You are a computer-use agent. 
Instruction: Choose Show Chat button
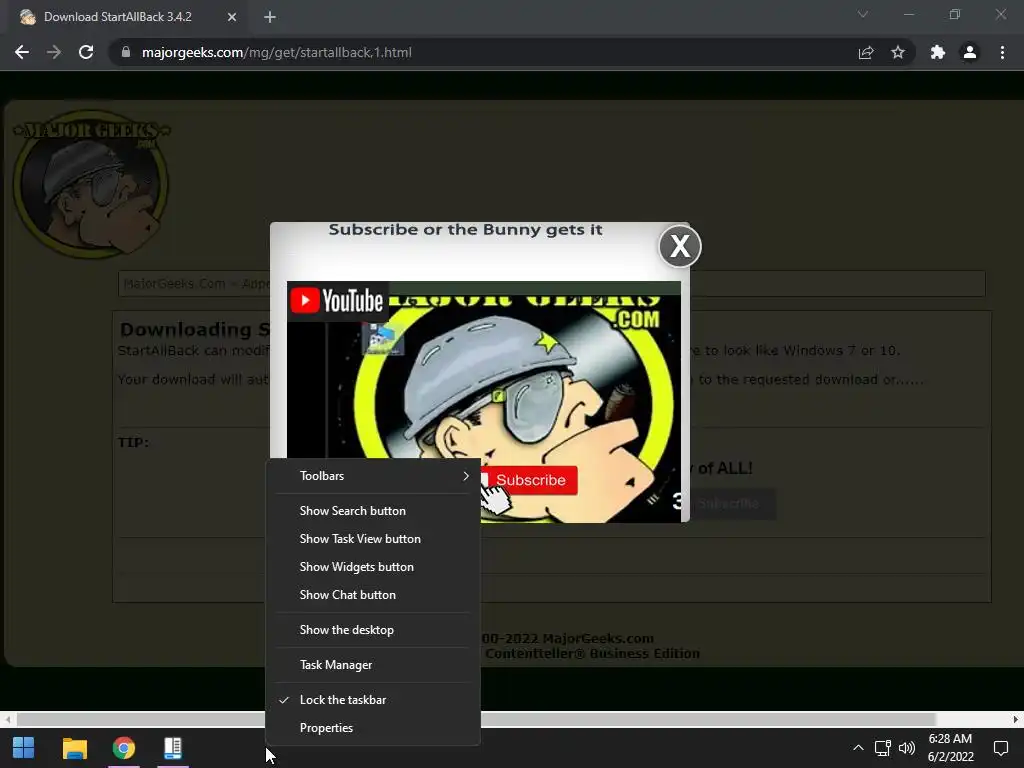click(373, 595)
